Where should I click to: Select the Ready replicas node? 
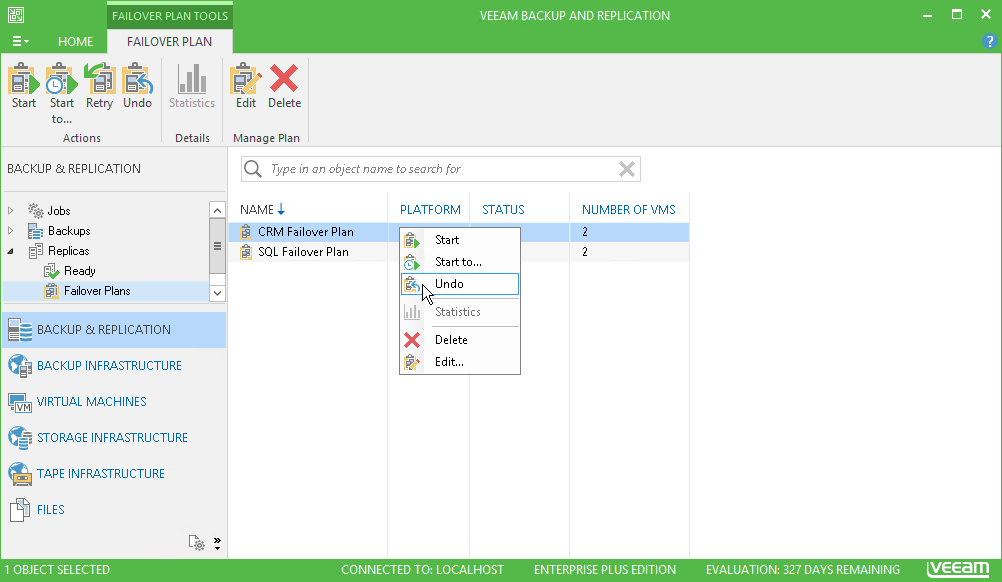pyautogui.click(x=79, y=271)
